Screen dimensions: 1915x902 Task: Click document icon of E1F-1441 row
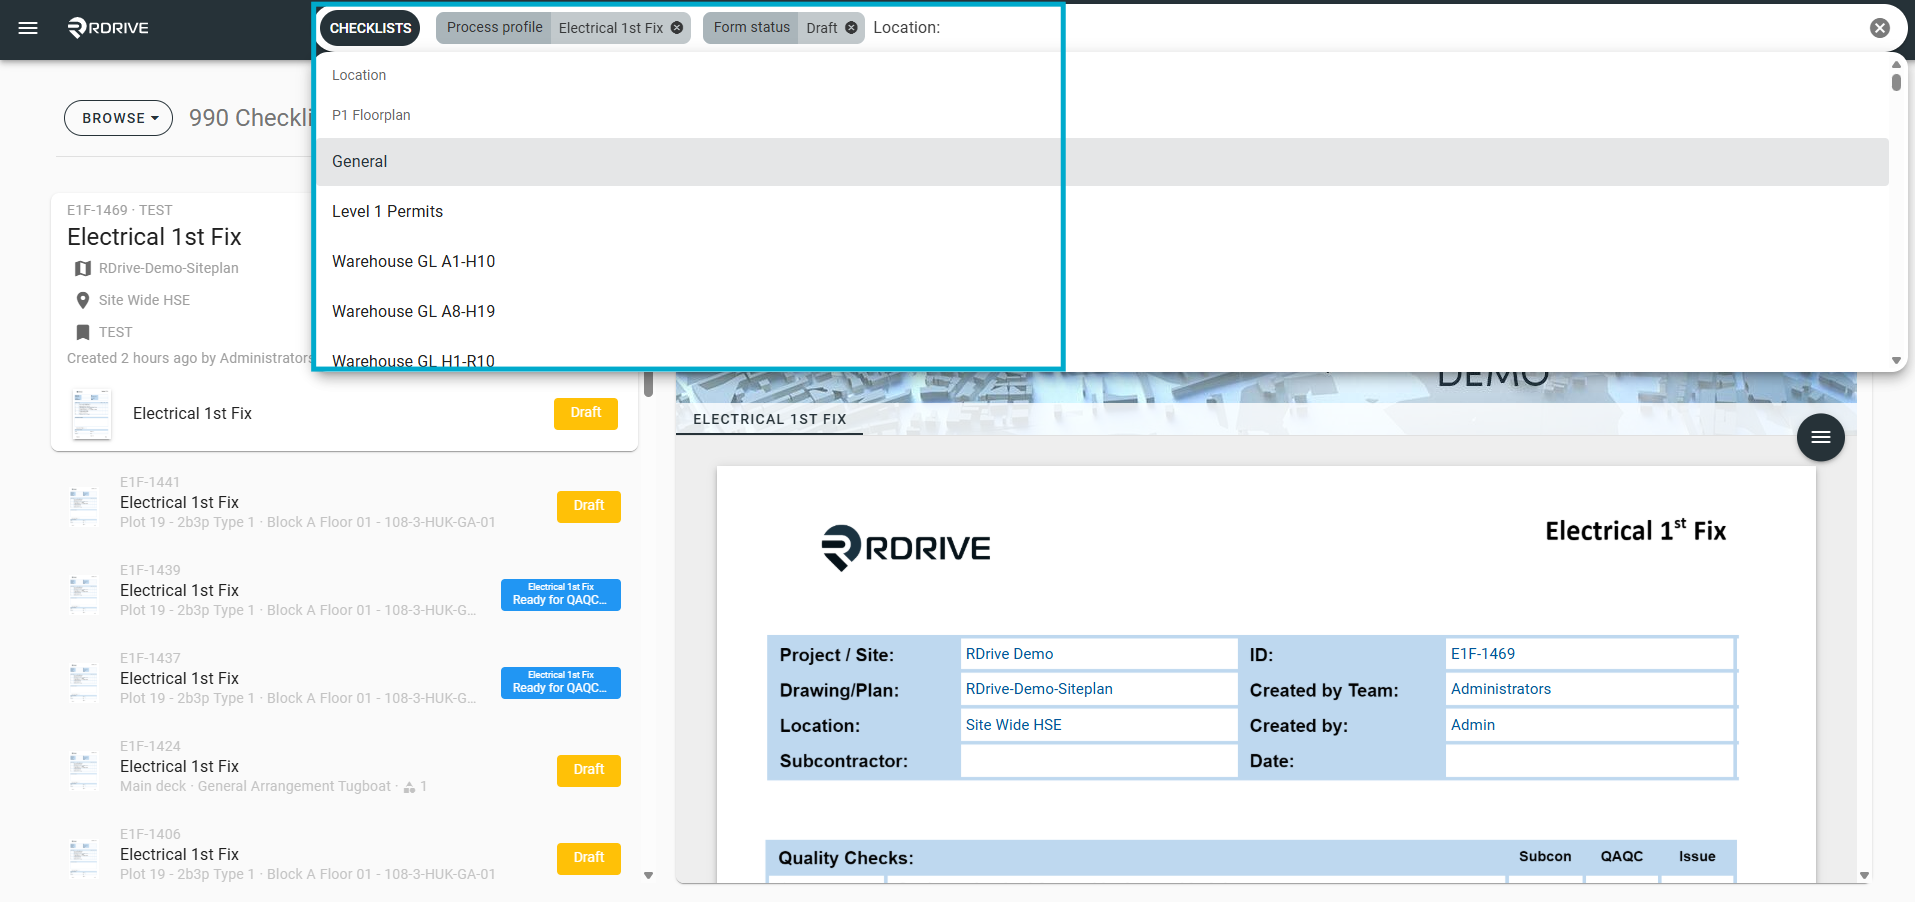(x=84, y=505)
